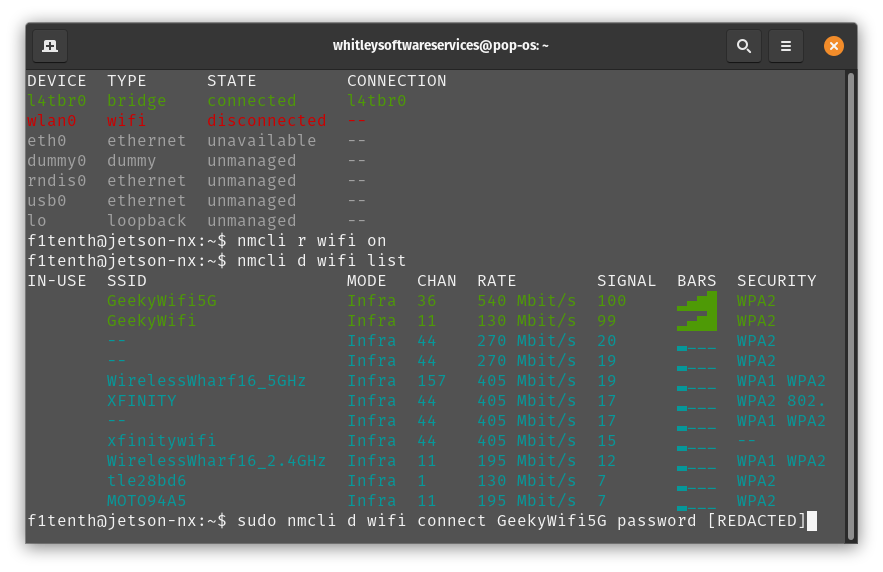Select the GeekyWifi5G SSID in the list

(162, 301)
